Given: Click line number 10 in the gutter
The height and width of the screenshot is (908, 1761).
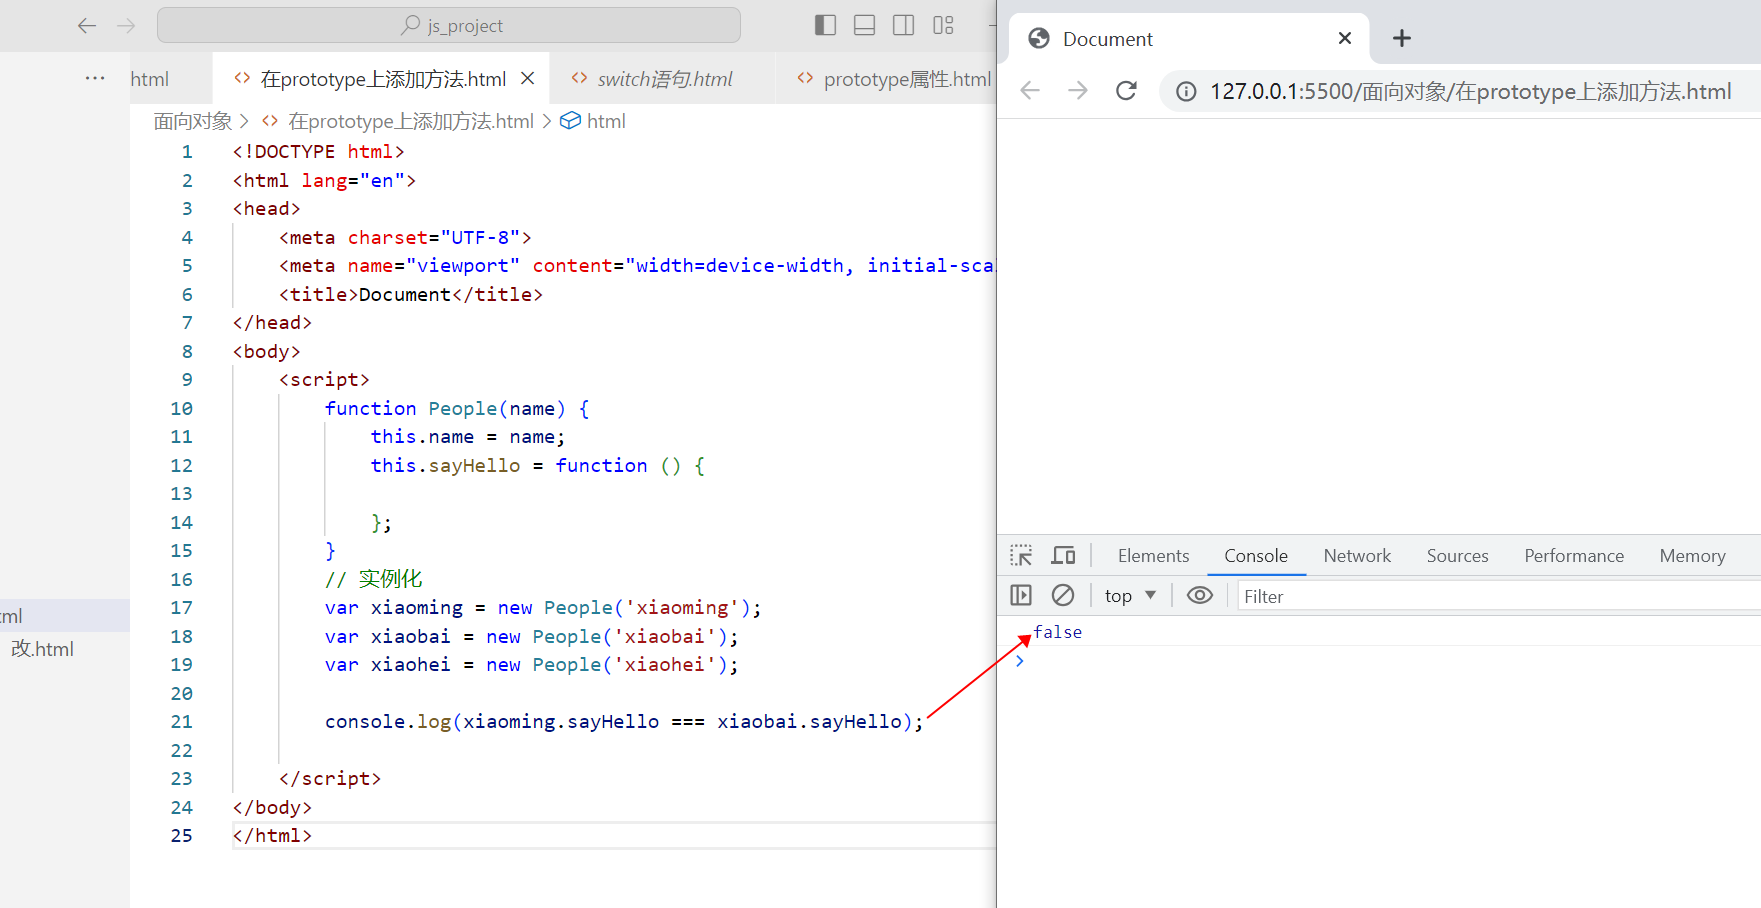Looking at the screenshot, I should pos(181,408).
